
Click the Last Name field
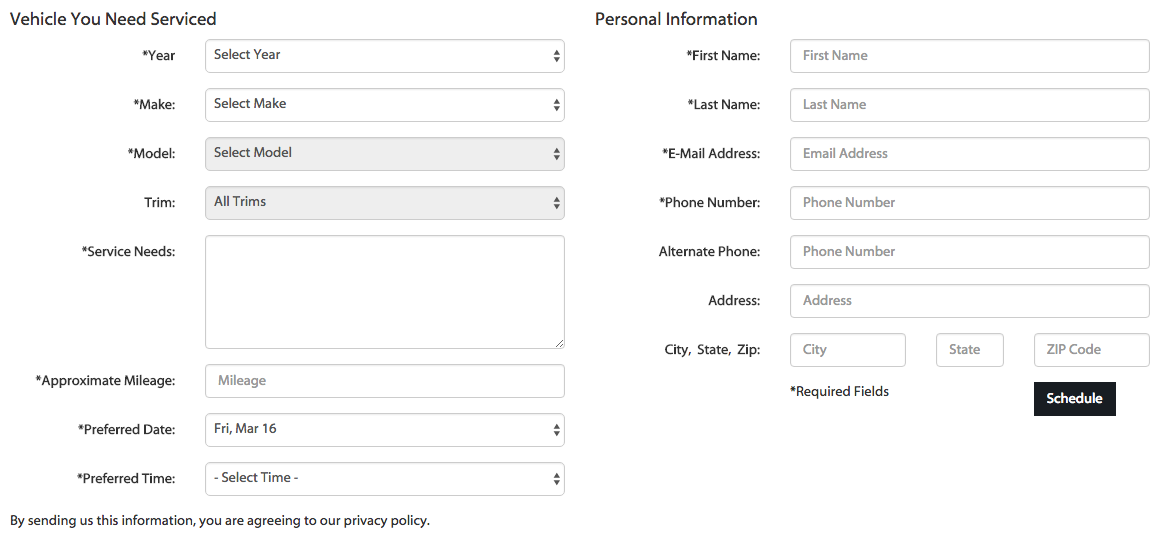(x=969, y=105)
